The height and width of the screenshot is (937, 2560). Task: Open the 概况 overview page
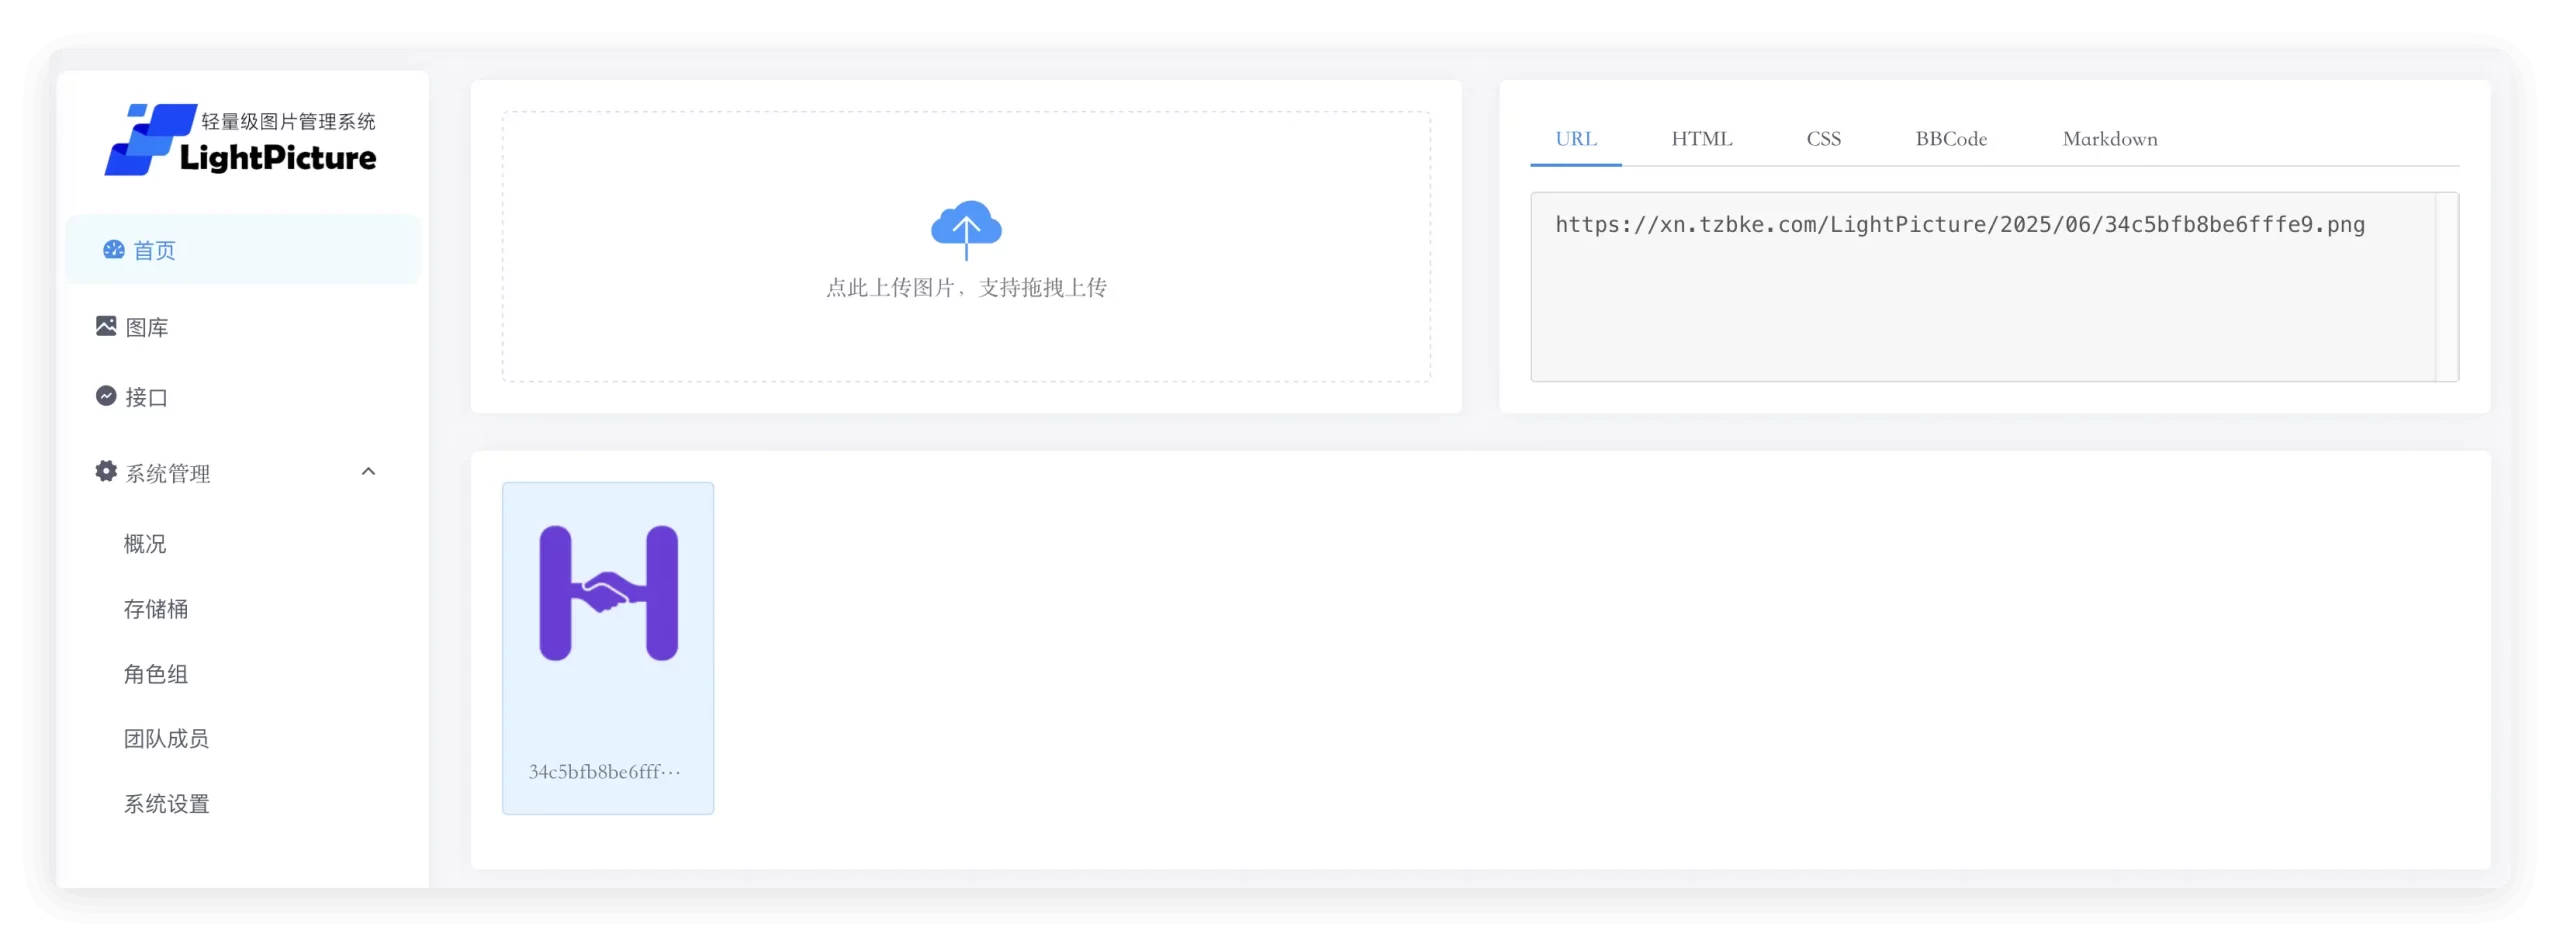(145, 544)
